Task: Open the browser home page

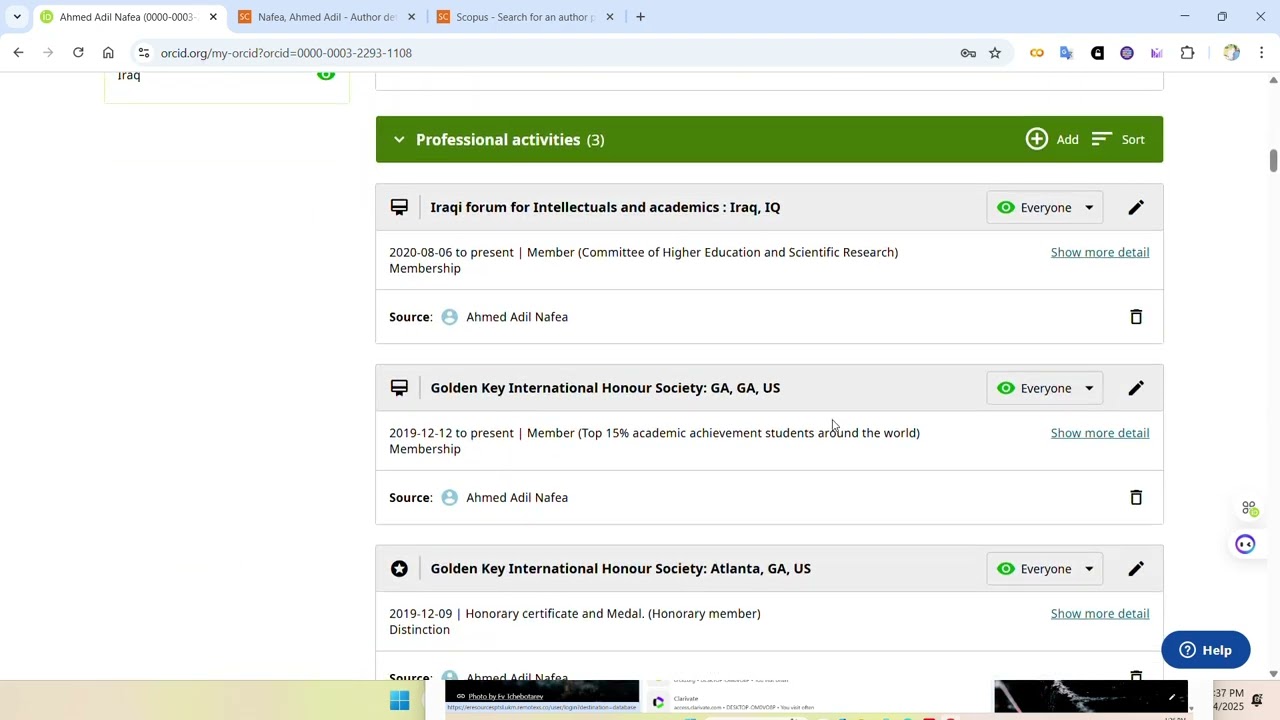Action: (x=108, y=53)
